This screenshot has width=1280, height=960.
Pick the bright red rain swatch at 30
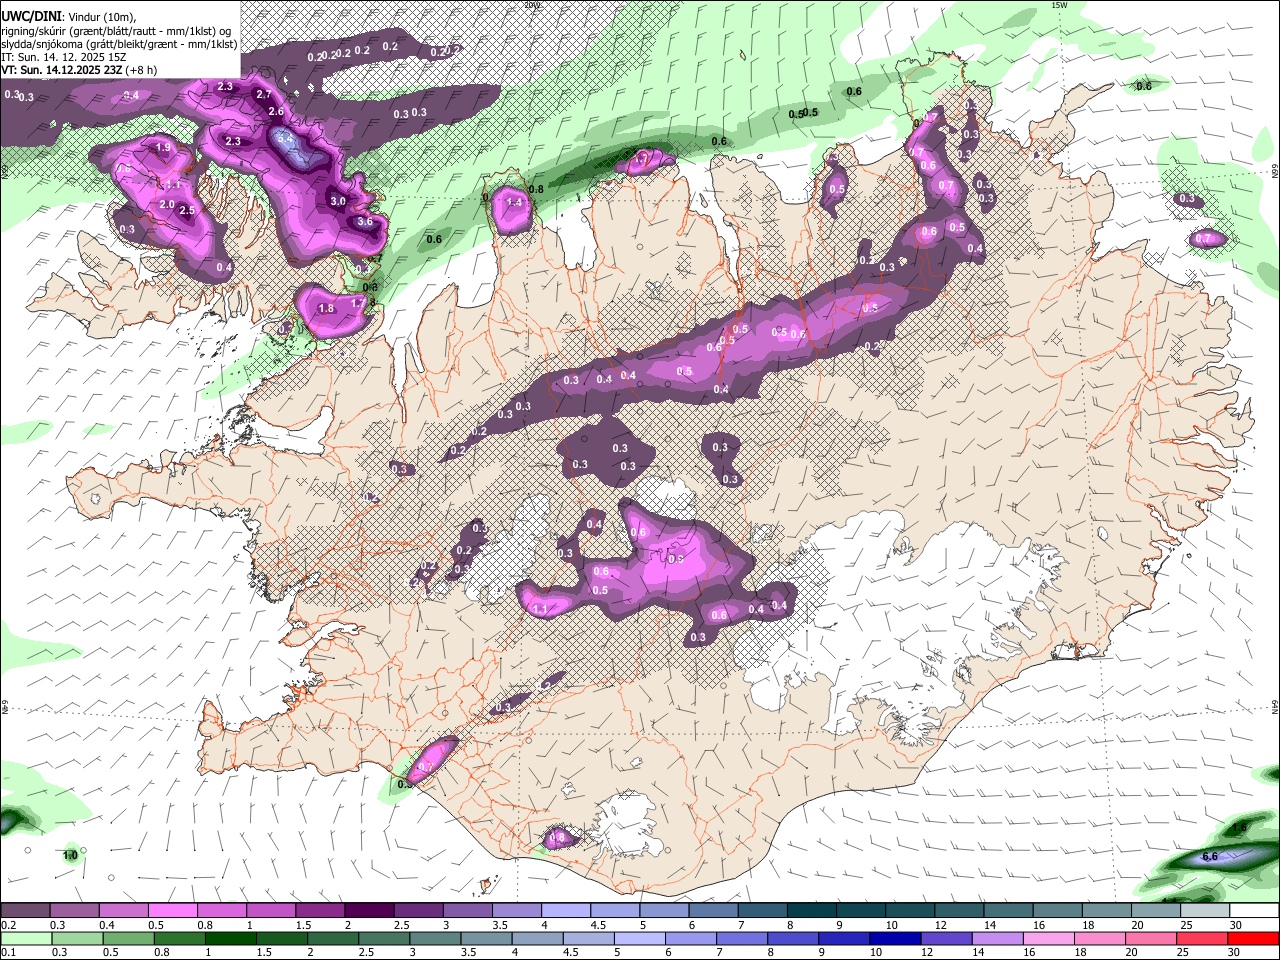[1254, 938]
